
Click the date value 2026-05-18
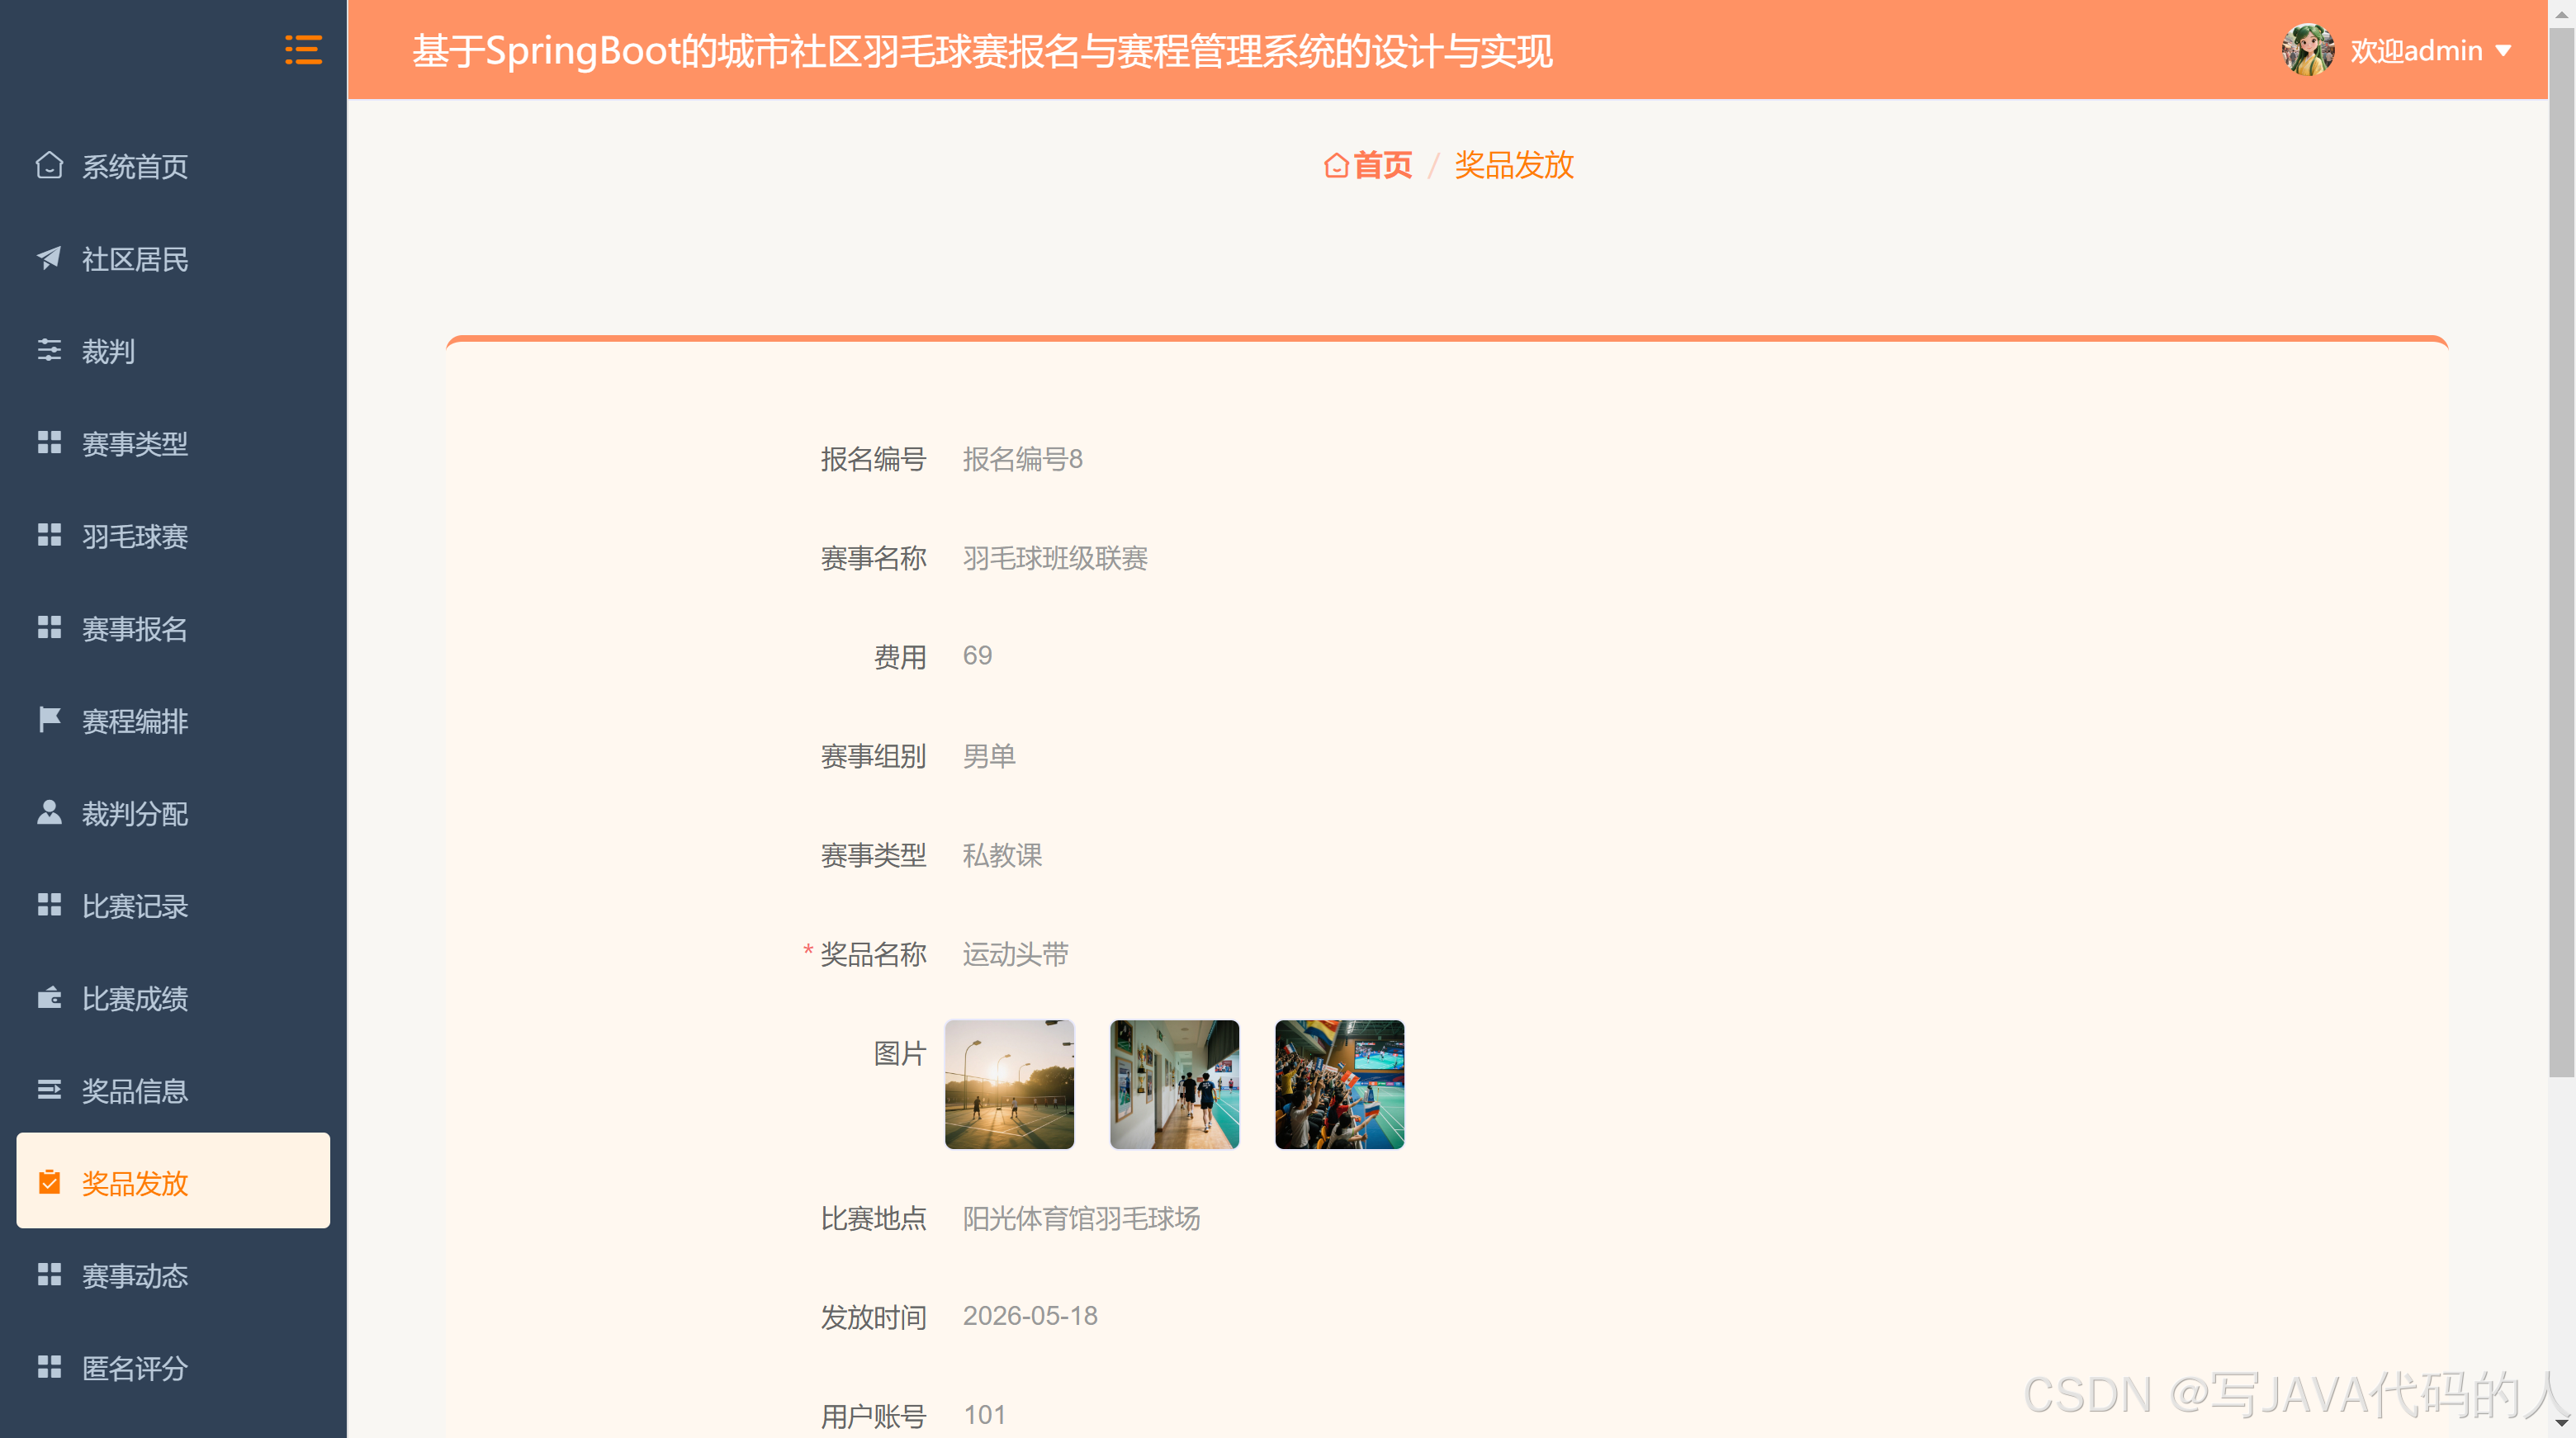[x=1030, y=1316]
